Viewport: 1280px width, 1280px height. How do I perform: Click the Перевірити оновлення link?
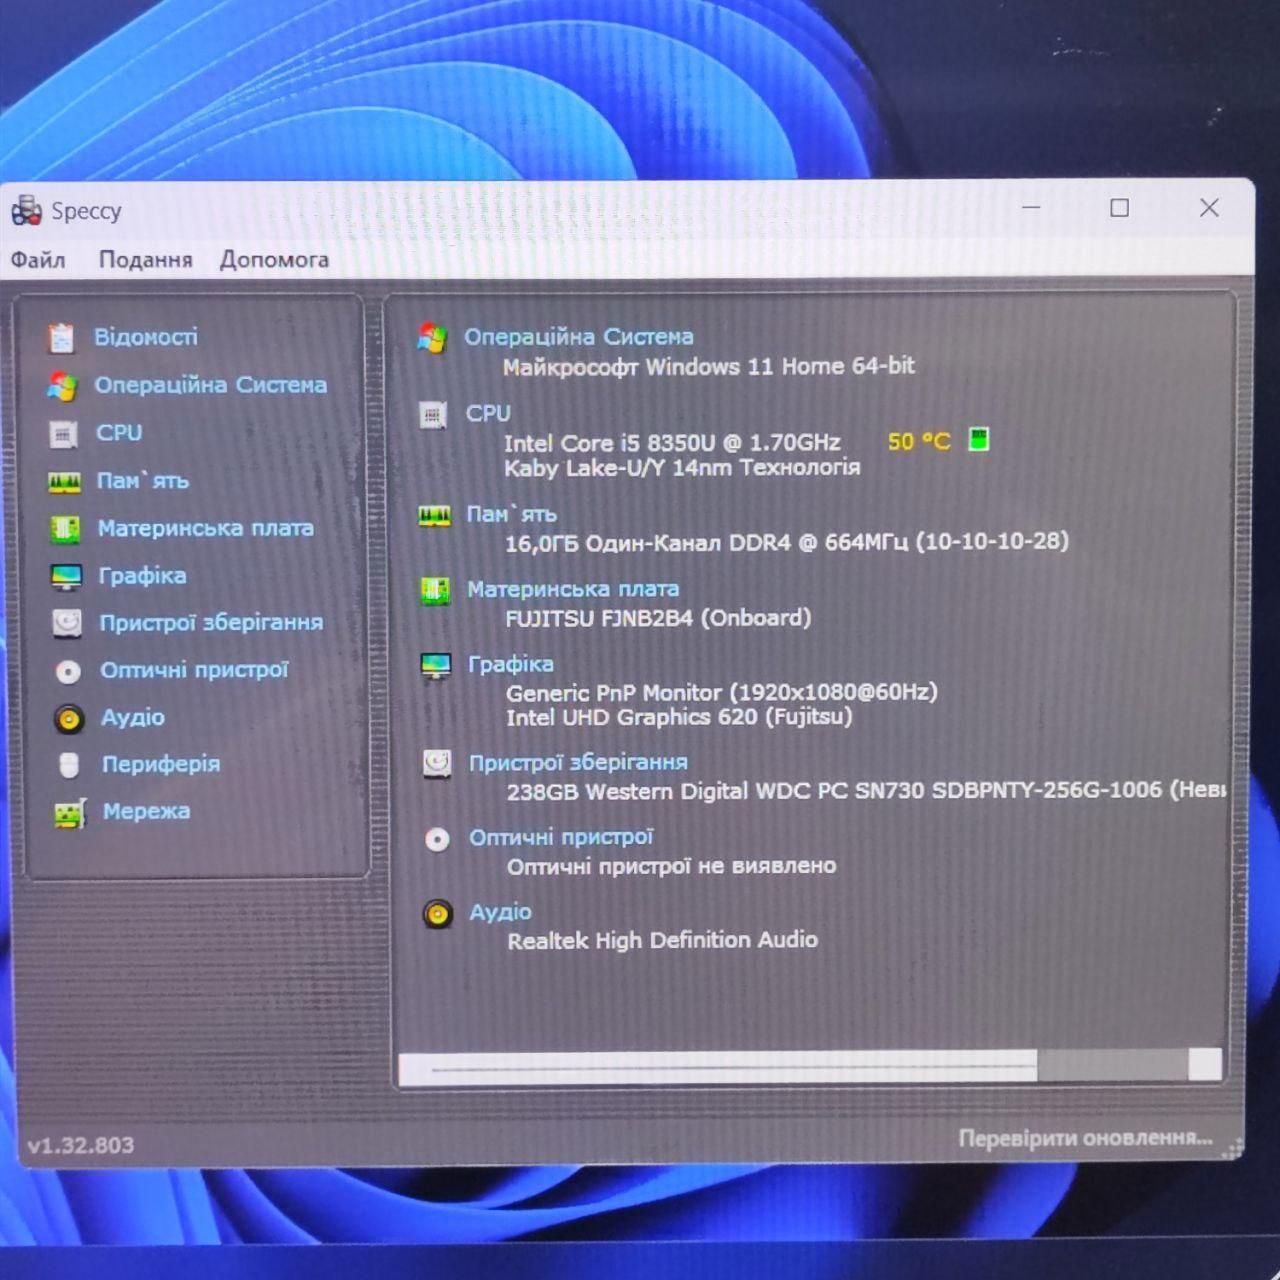pos(1085,1138)
